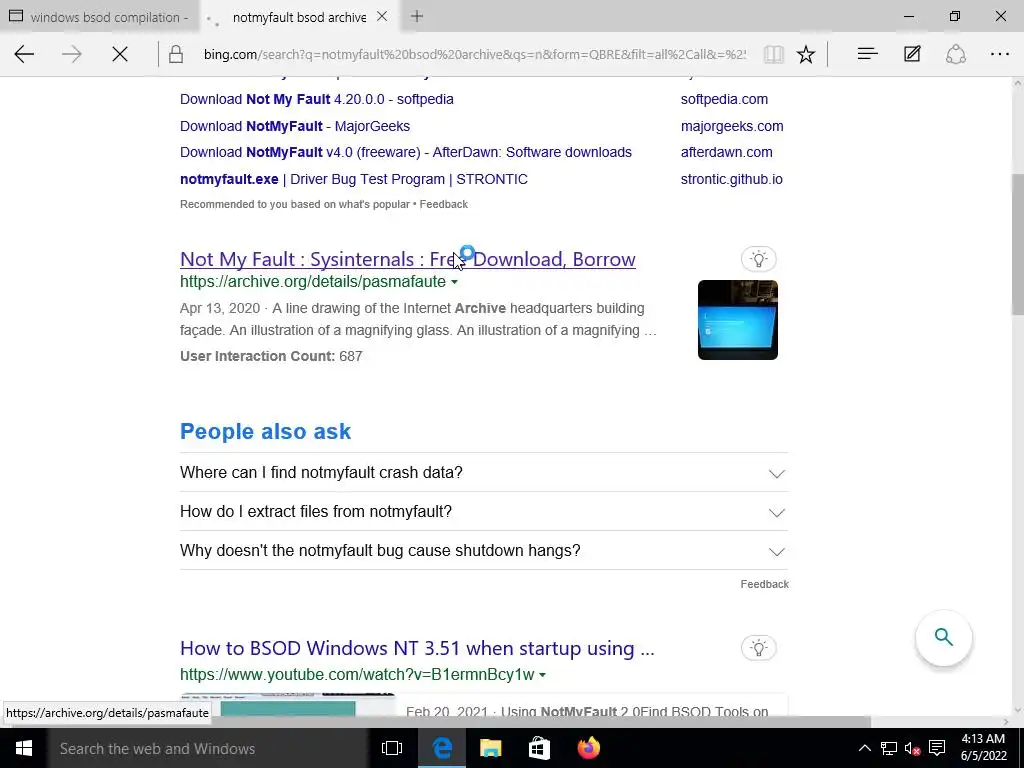1024x768 pixels.
Task: Click the strontic.github.io domain link
Action: [731, 179]
